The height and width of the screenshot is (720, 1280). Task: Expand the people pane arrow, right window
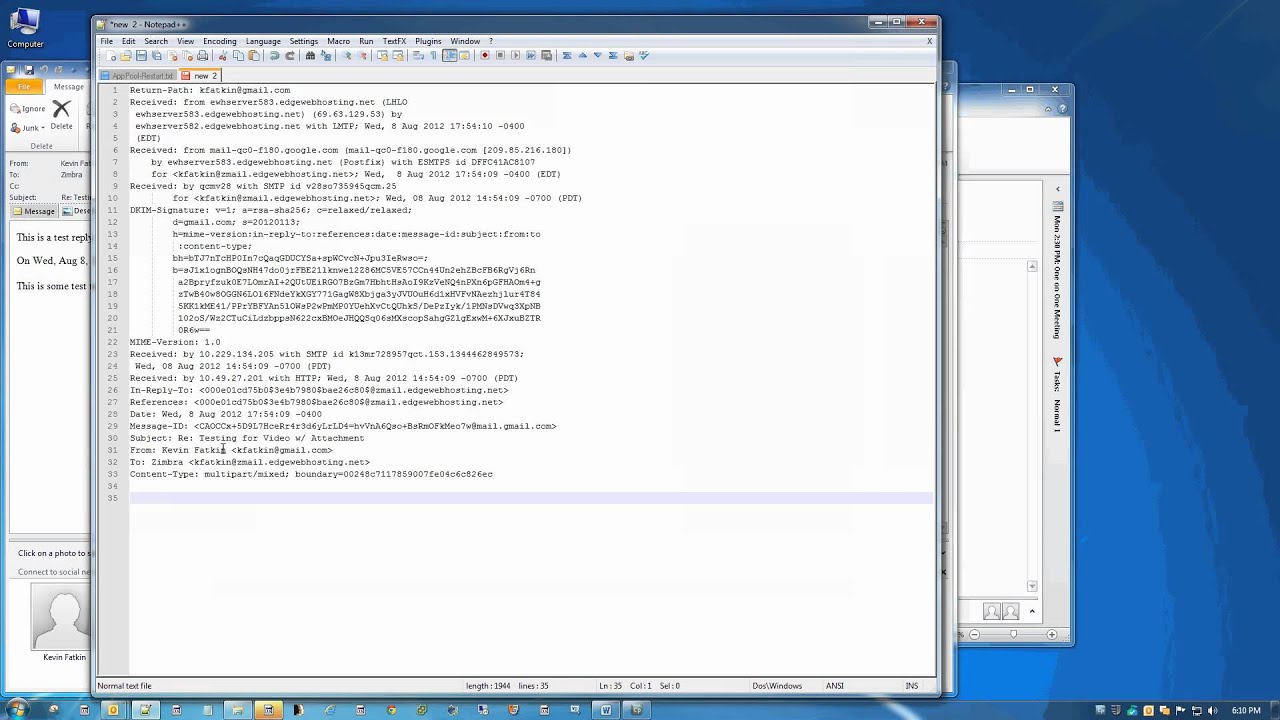(x=1032, y=611)
